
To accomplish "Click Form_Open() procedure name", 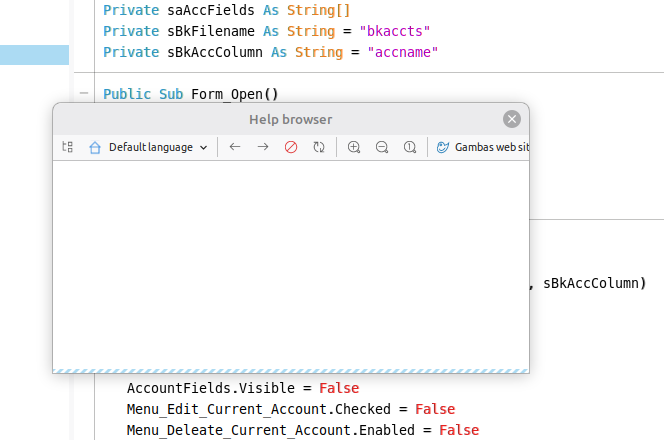I will [235, 94].
